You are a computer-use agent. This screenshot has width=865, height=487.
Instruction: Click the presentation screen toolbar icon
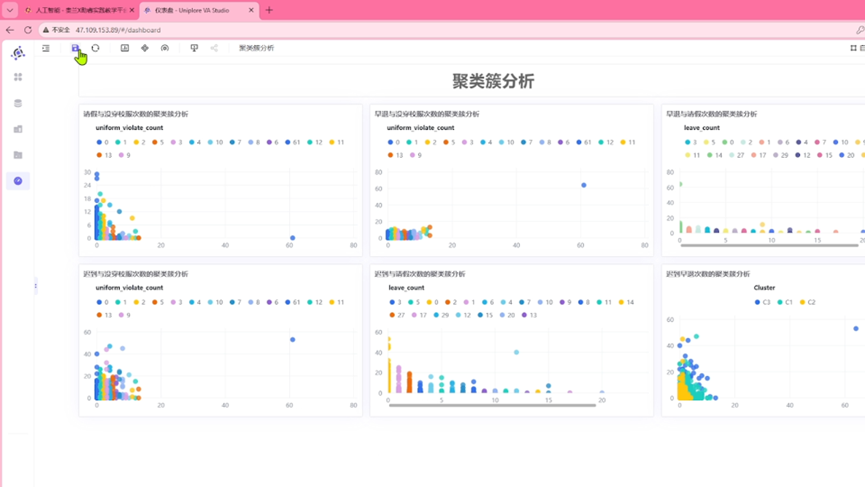[194, 48]
